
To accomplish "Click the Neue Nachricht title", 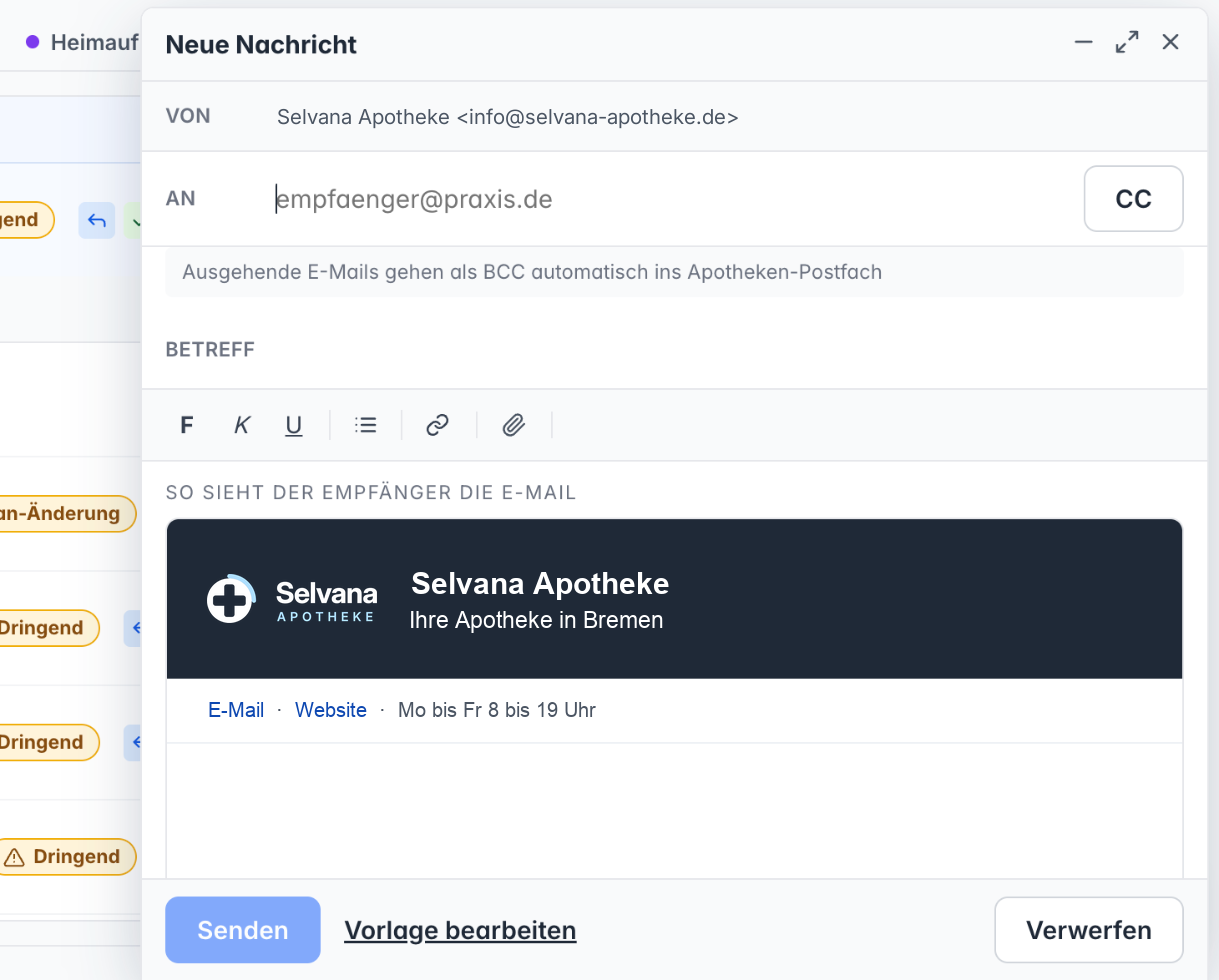I will (261, 44).
